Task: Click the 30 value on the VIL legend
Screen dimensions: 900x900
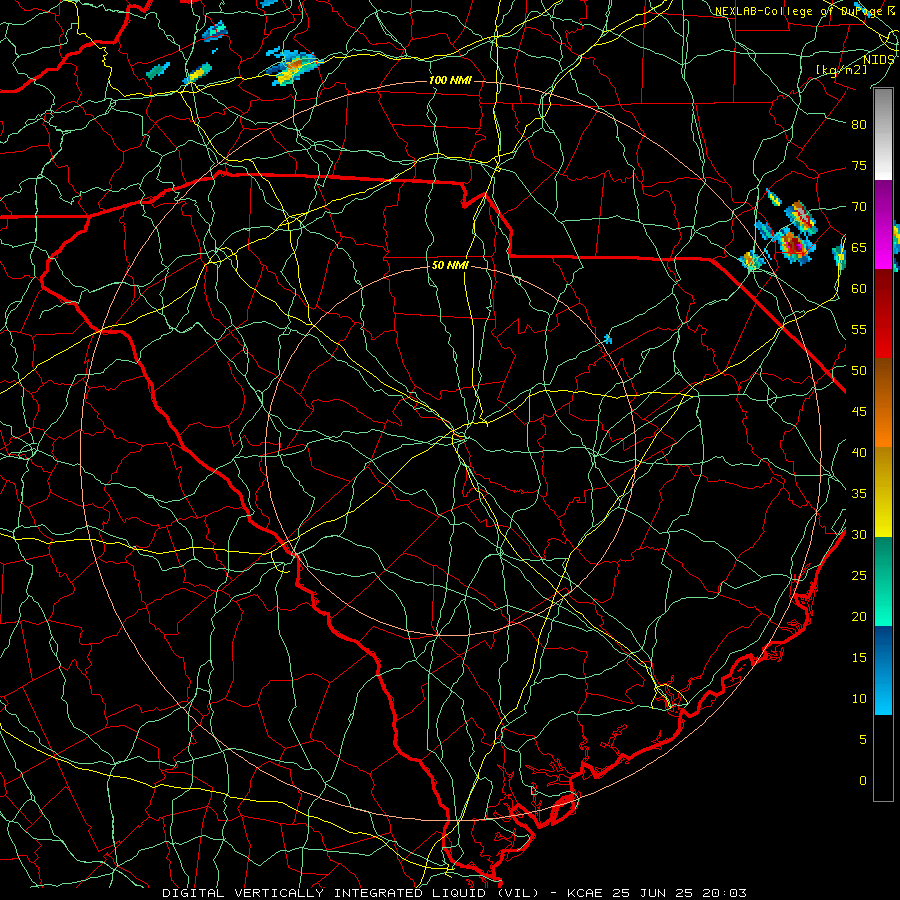Action: tap(859, 534)
